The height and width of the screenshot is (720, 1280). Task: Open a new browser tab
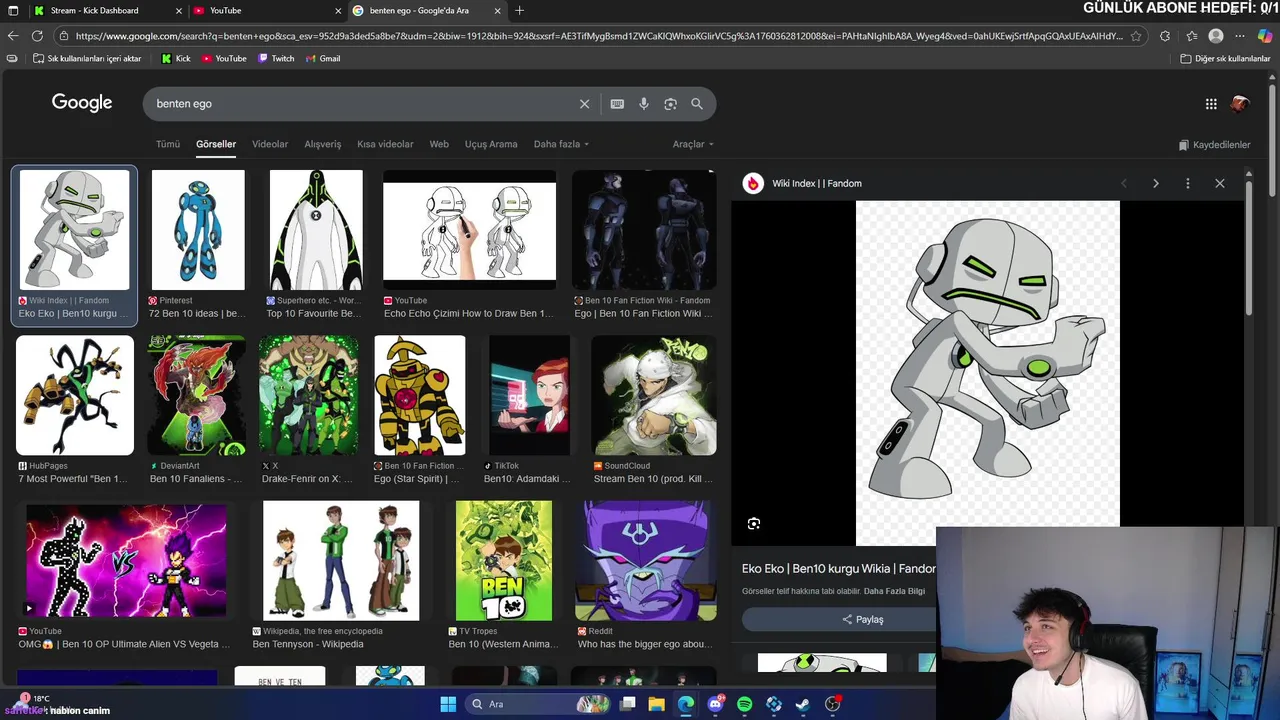(x=519, y=11)
